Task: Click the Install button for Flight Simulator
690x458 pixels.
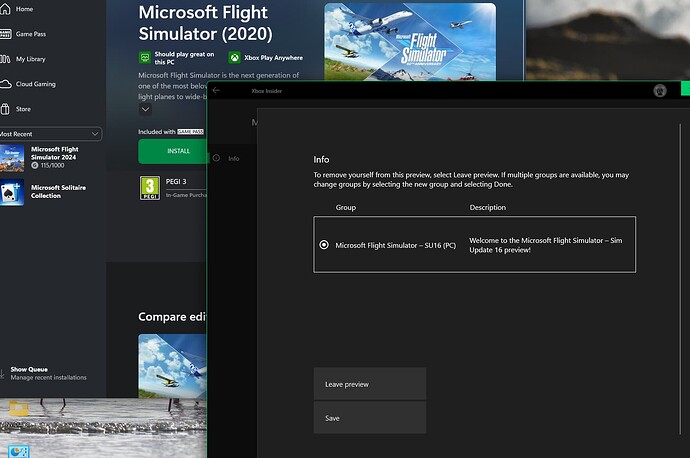Action: coord(173,151)
